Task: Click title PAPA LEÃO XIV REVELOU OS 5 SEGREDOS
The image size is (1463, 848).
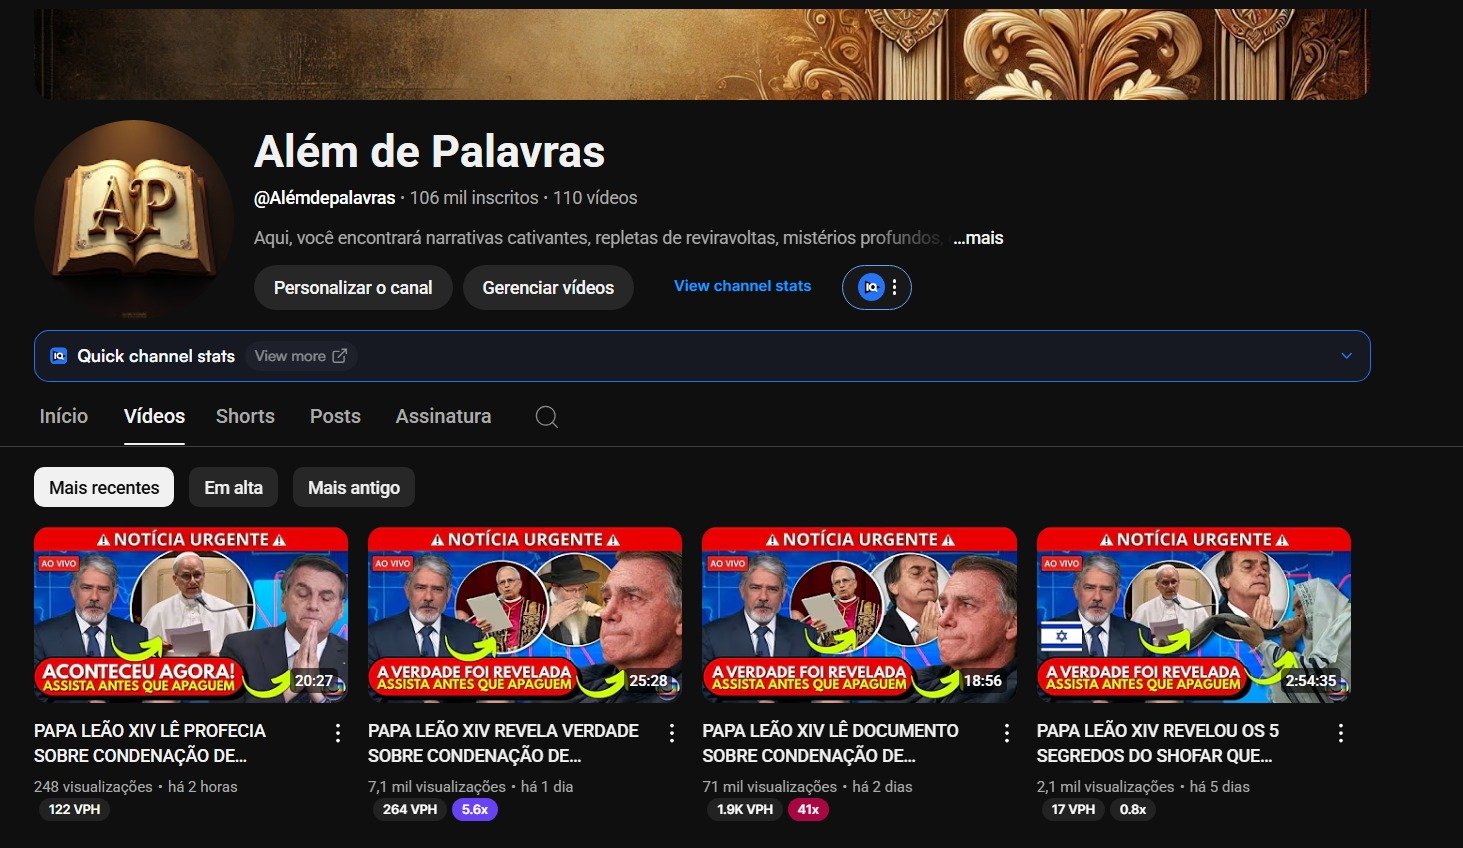Action: [1158, 743]
